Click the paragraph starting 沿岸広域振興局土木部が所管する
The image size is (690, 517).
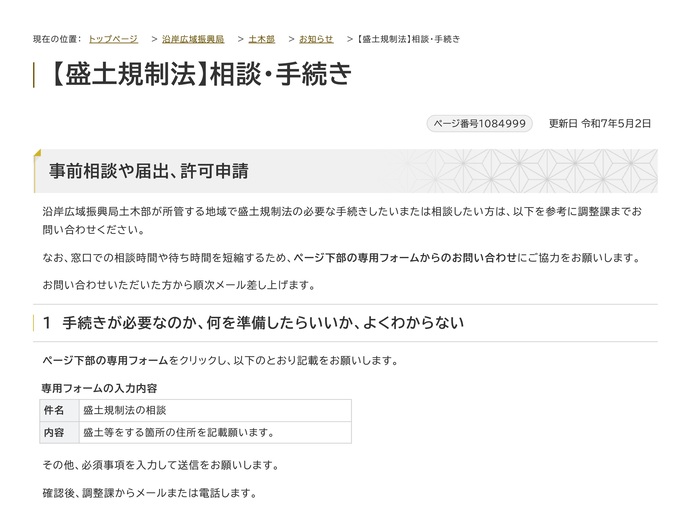coord(342,220)
